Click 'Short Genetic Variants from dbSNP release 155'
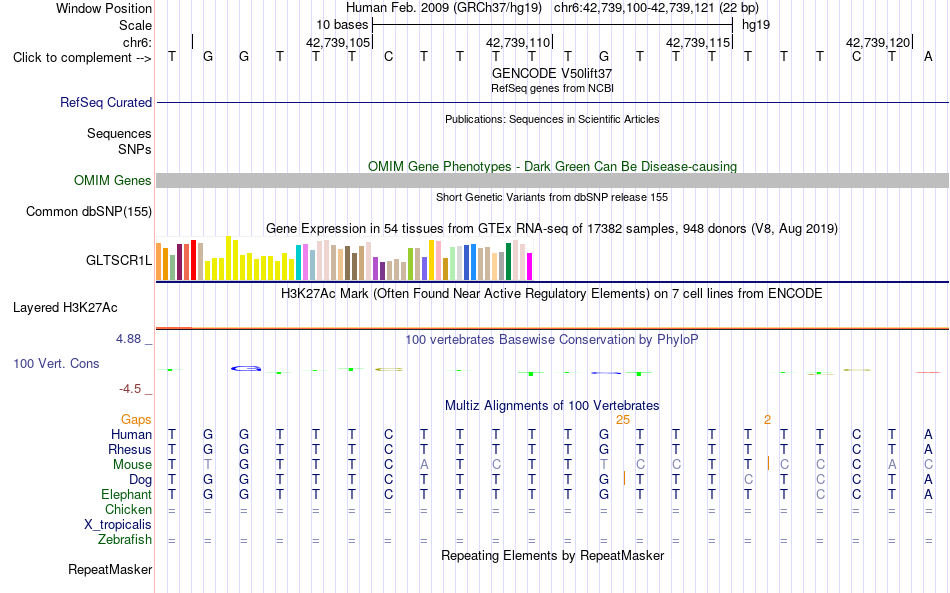950x593 pixels. [552, 197]
